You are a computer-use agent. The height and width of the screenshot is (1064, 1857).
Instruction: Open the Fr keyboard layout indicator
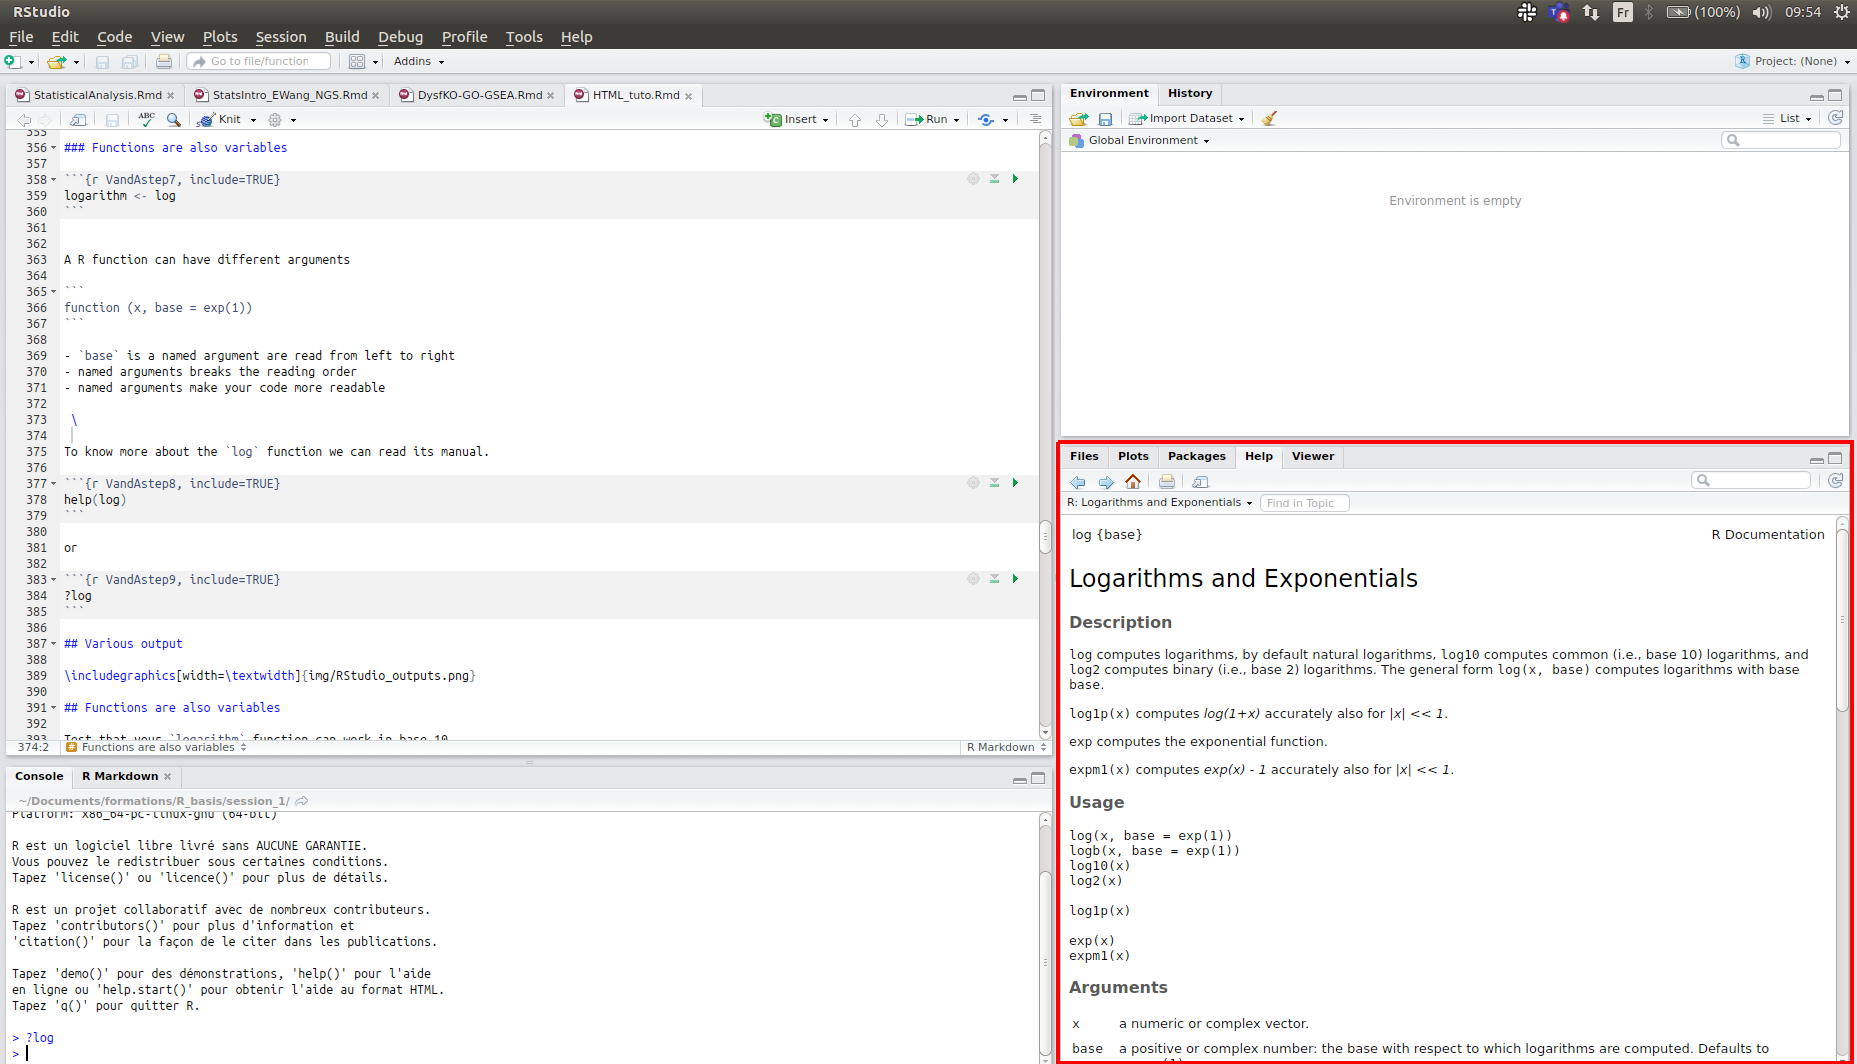coord(1623,12)
